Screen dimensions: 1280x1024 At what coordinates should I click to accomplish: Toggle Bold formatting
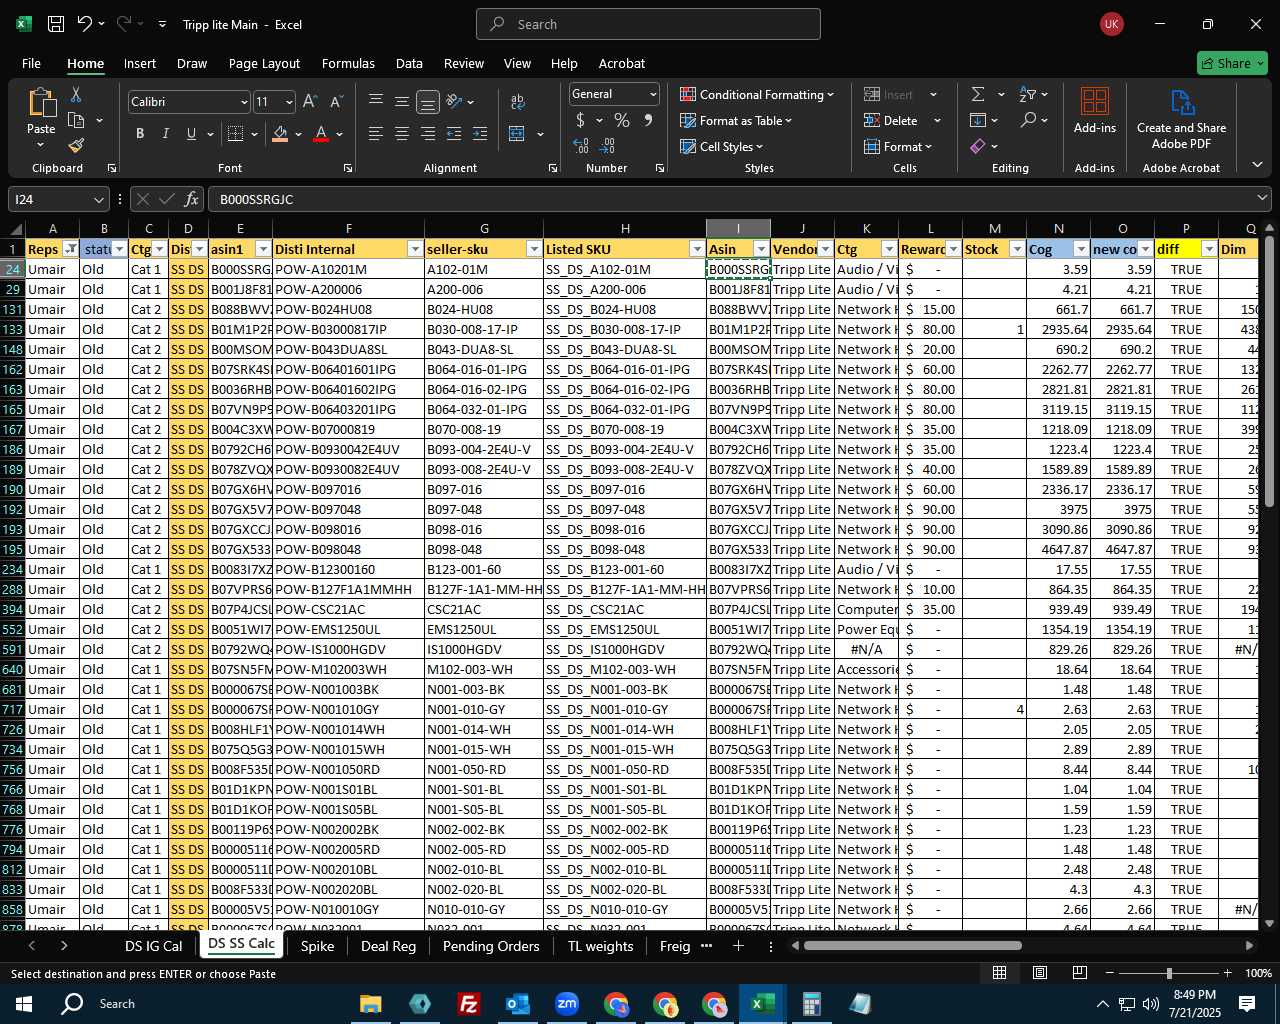(x=140, y=133)
